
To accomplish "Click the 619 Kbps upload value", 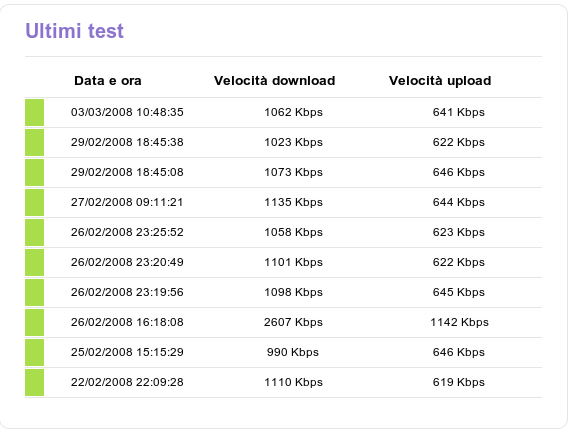I will [x=459, y=382].
